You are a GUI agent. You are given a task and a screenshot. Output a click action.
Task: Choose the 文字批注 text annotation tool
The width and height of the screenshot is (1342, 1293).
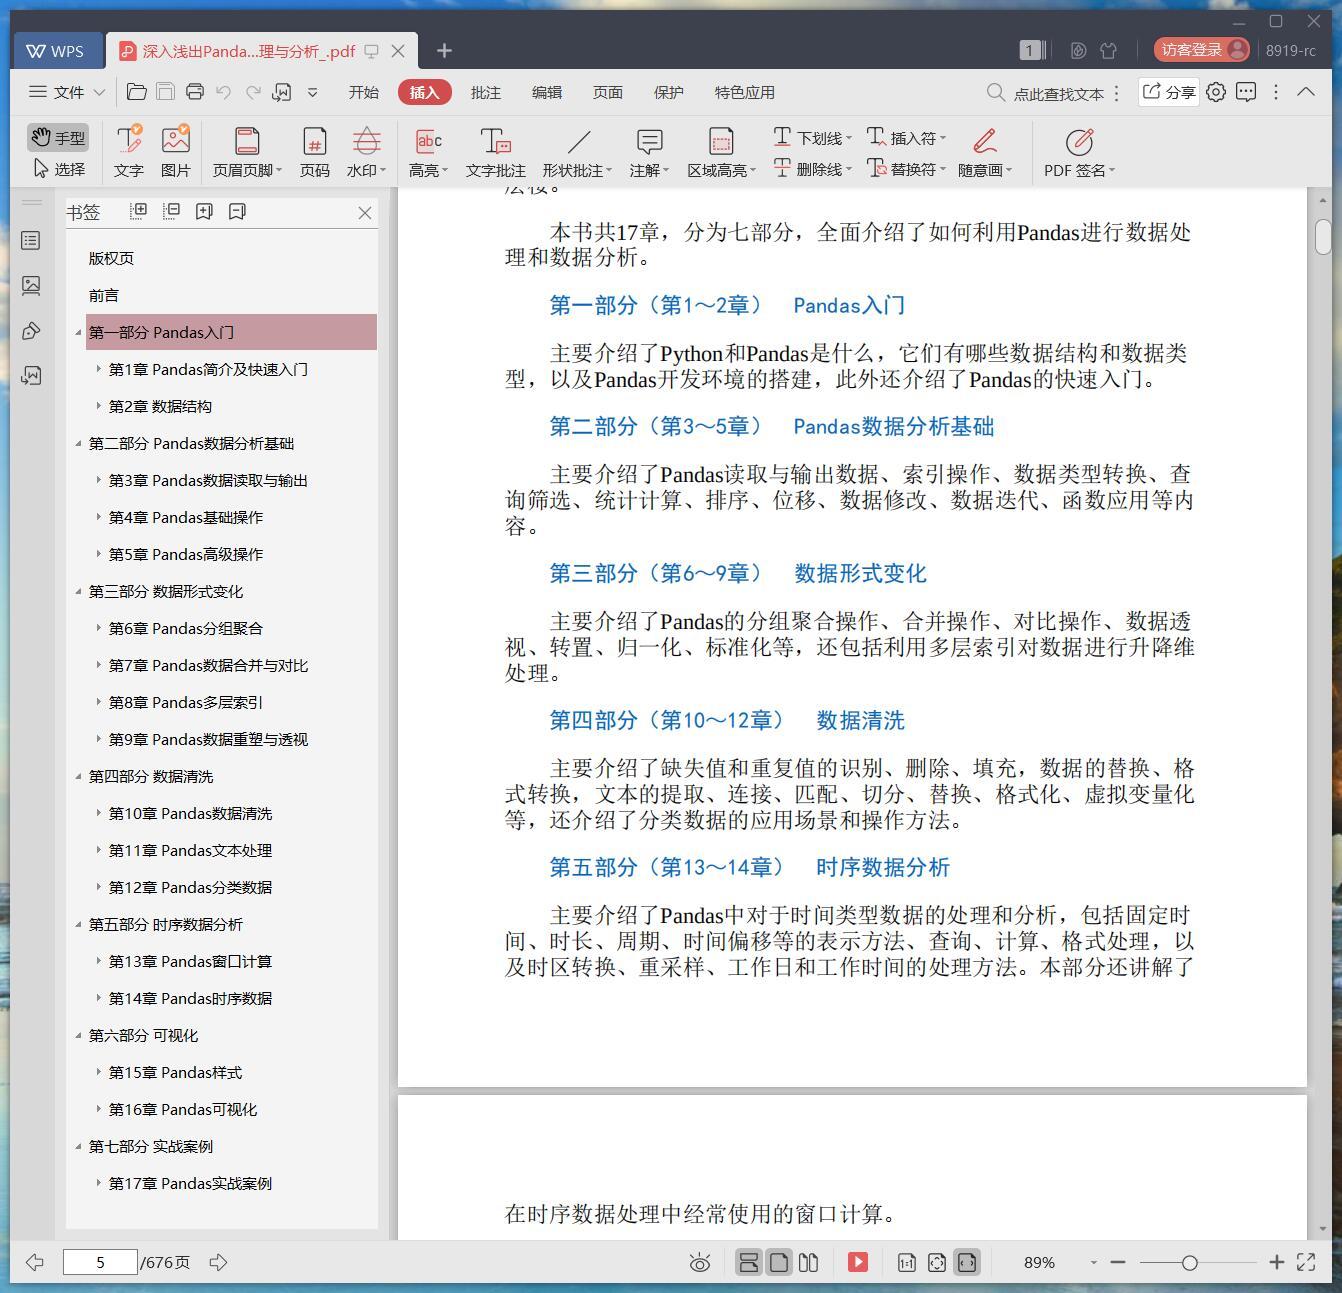495,151
